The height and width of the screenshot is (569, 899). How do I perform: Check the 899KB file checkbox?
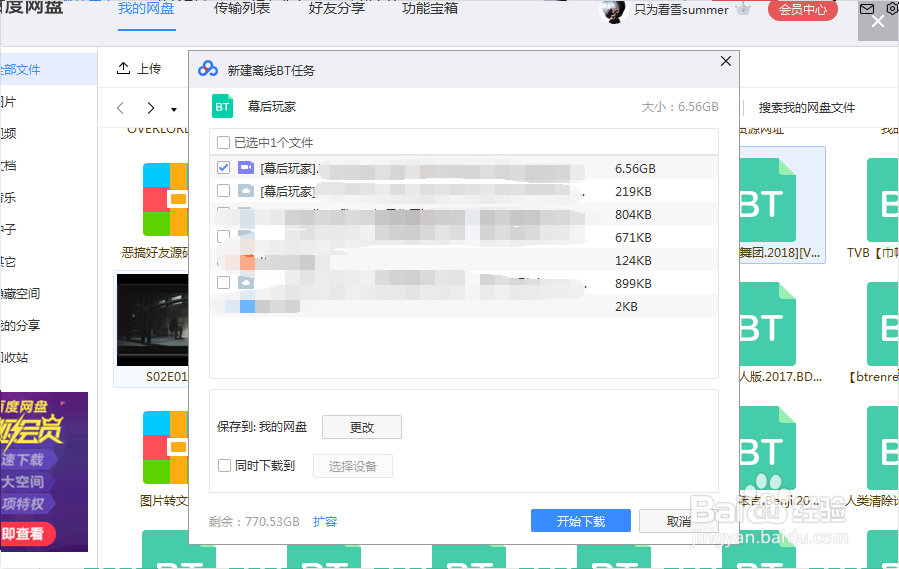(x=224, y=282)
